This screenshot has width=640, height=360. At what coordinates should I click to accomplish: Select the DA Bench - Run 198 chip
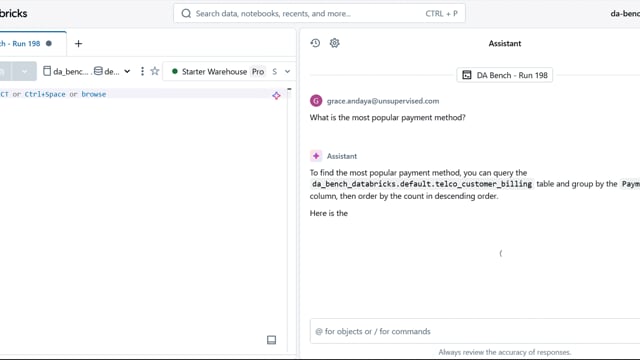(x=504, y=75)
